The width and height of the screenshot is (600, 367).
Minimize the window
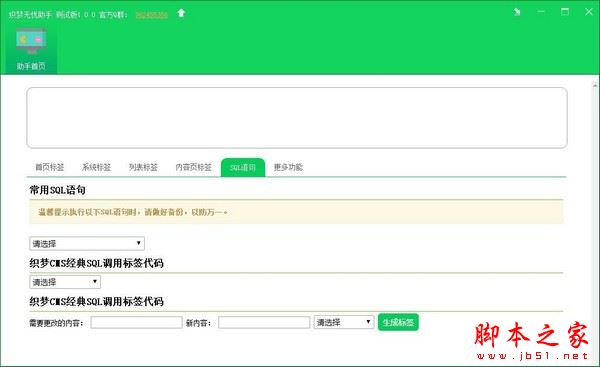tap(541, 12)
